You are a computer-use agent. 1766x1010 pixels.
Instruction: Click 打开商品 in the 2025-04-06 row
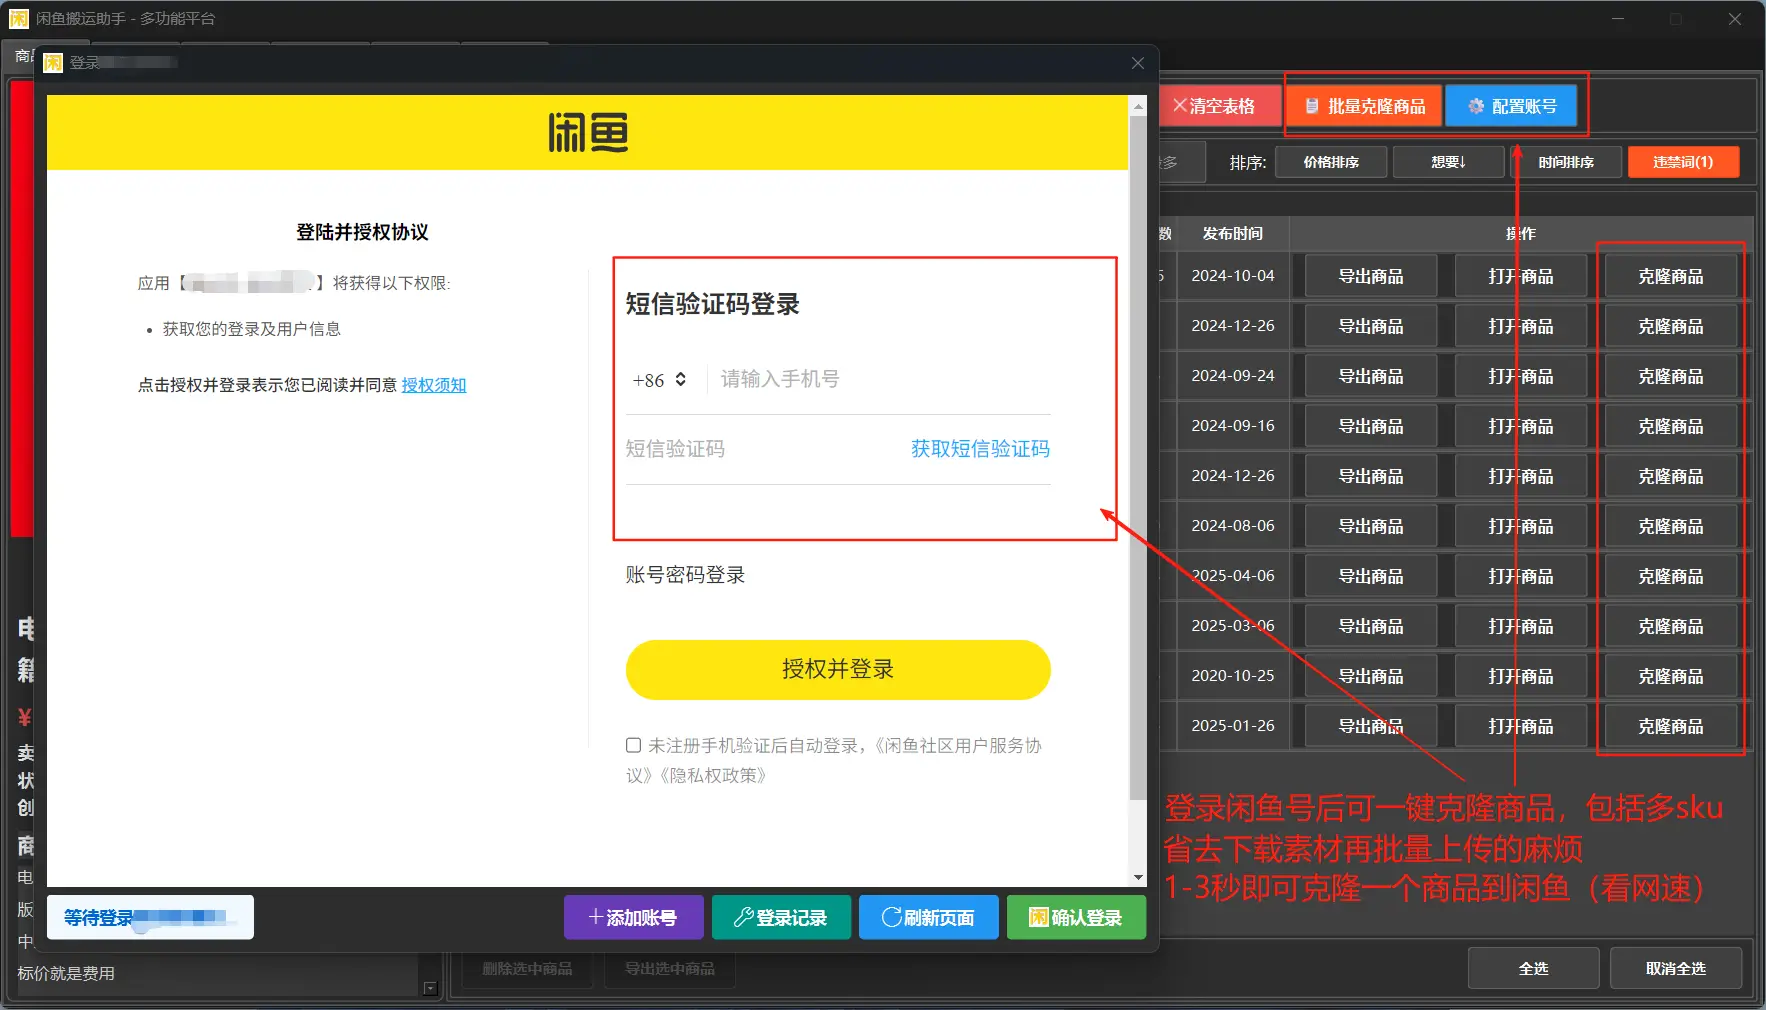tap(1521, 576)
